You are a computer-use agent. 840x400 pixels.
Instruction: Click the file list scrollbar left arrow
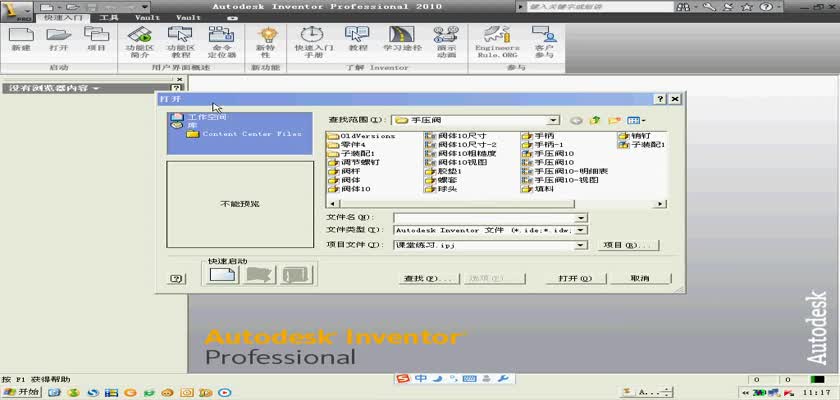tap(332, 204)
